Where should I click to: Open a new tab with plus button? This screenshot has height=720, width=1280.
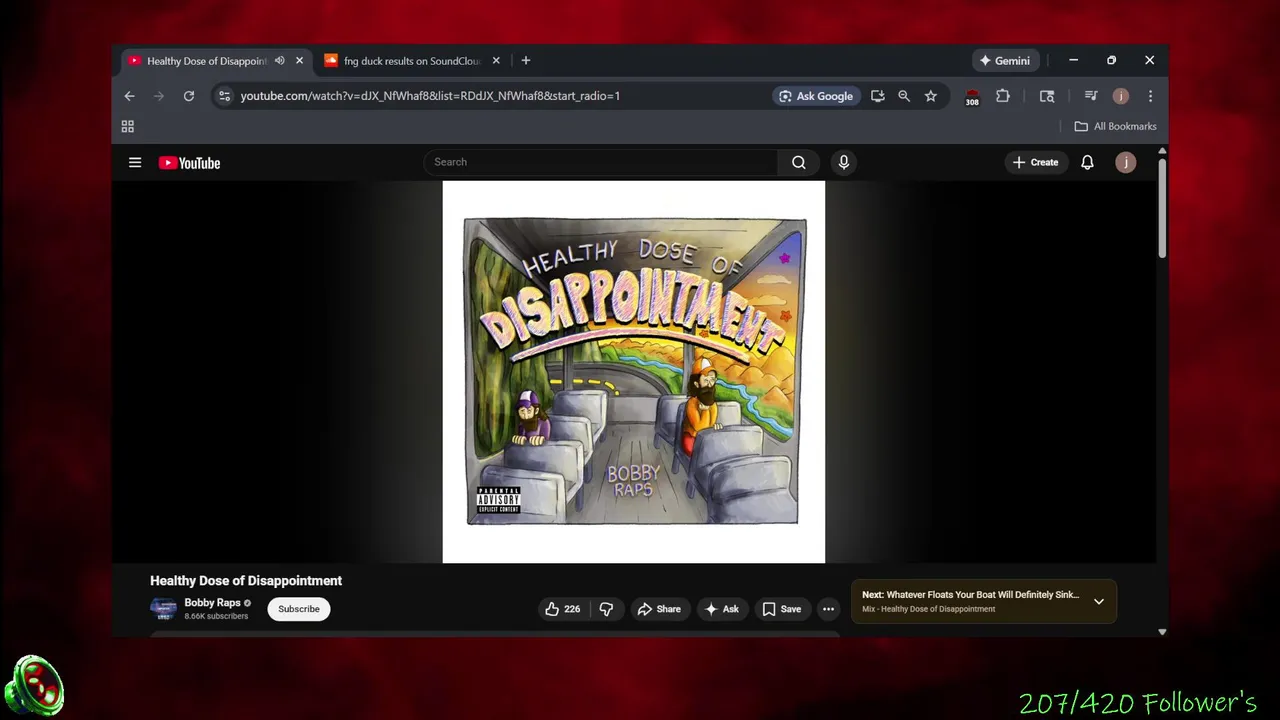click(x=525, y=61)
